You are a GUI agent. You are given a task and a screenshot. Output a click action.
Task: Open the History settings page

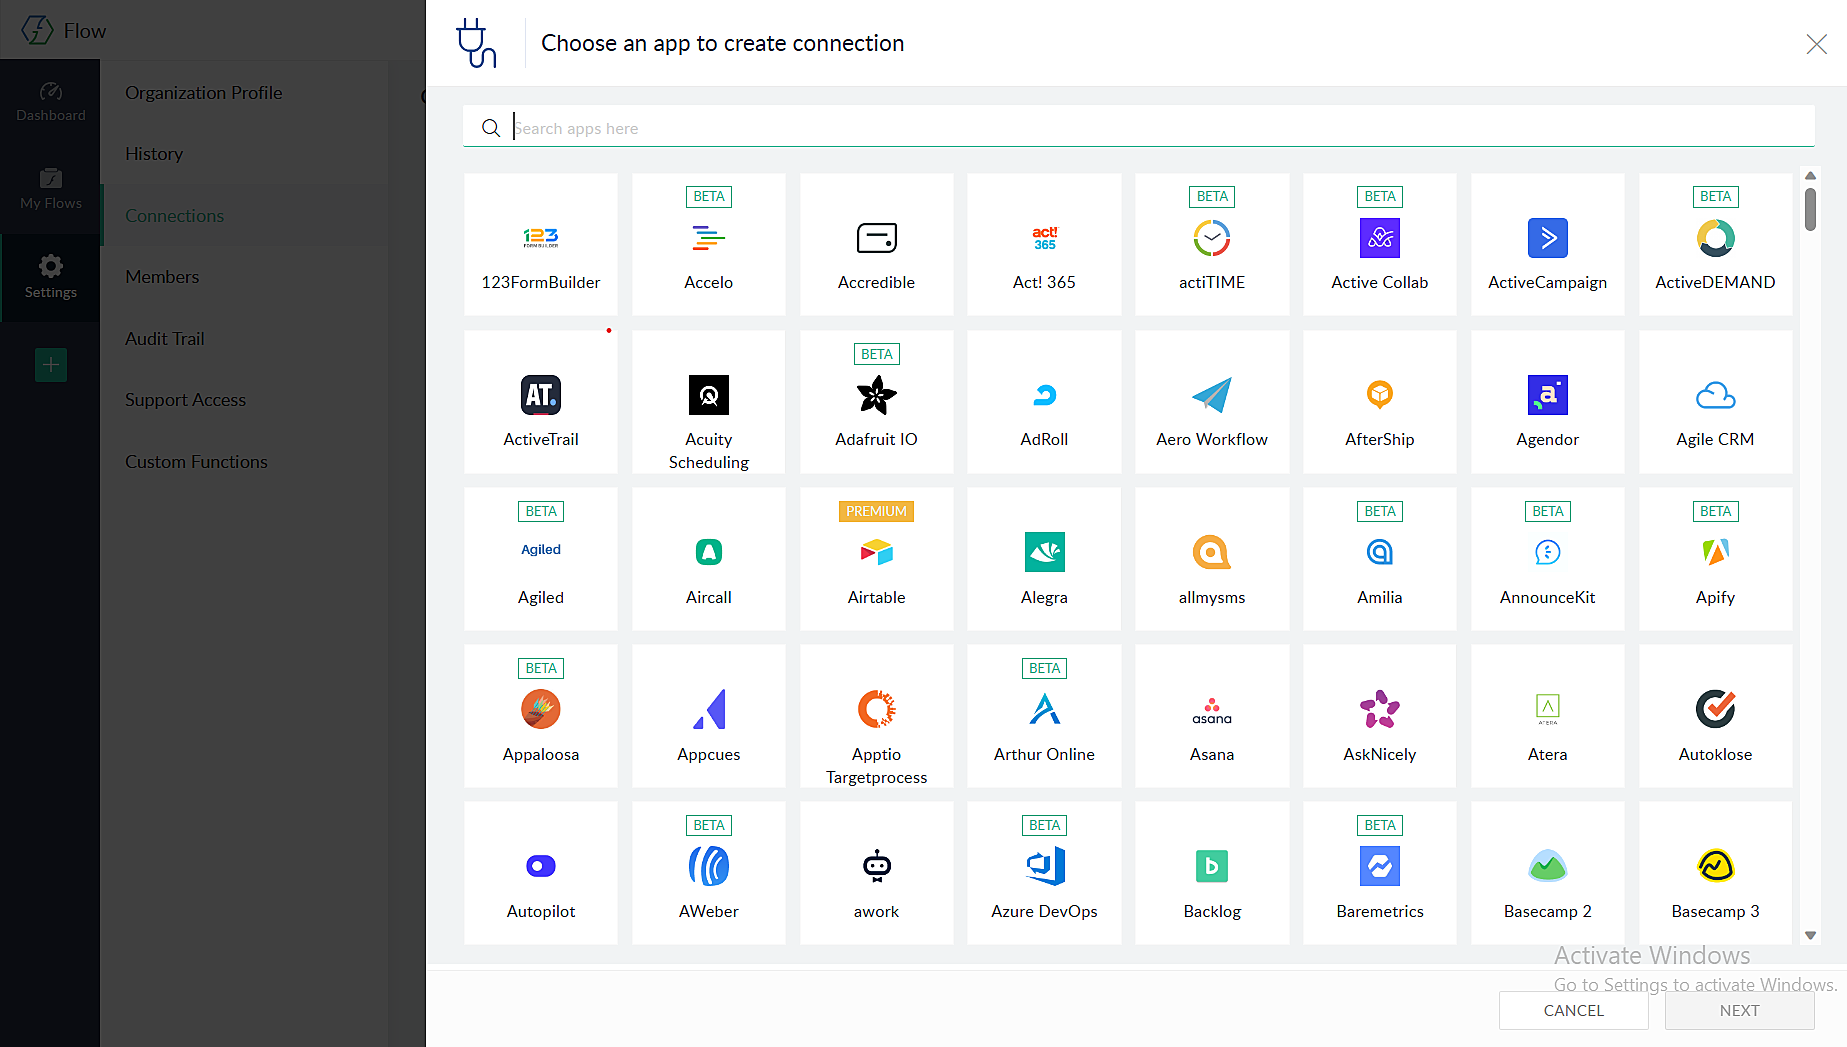tap(154, 154)
